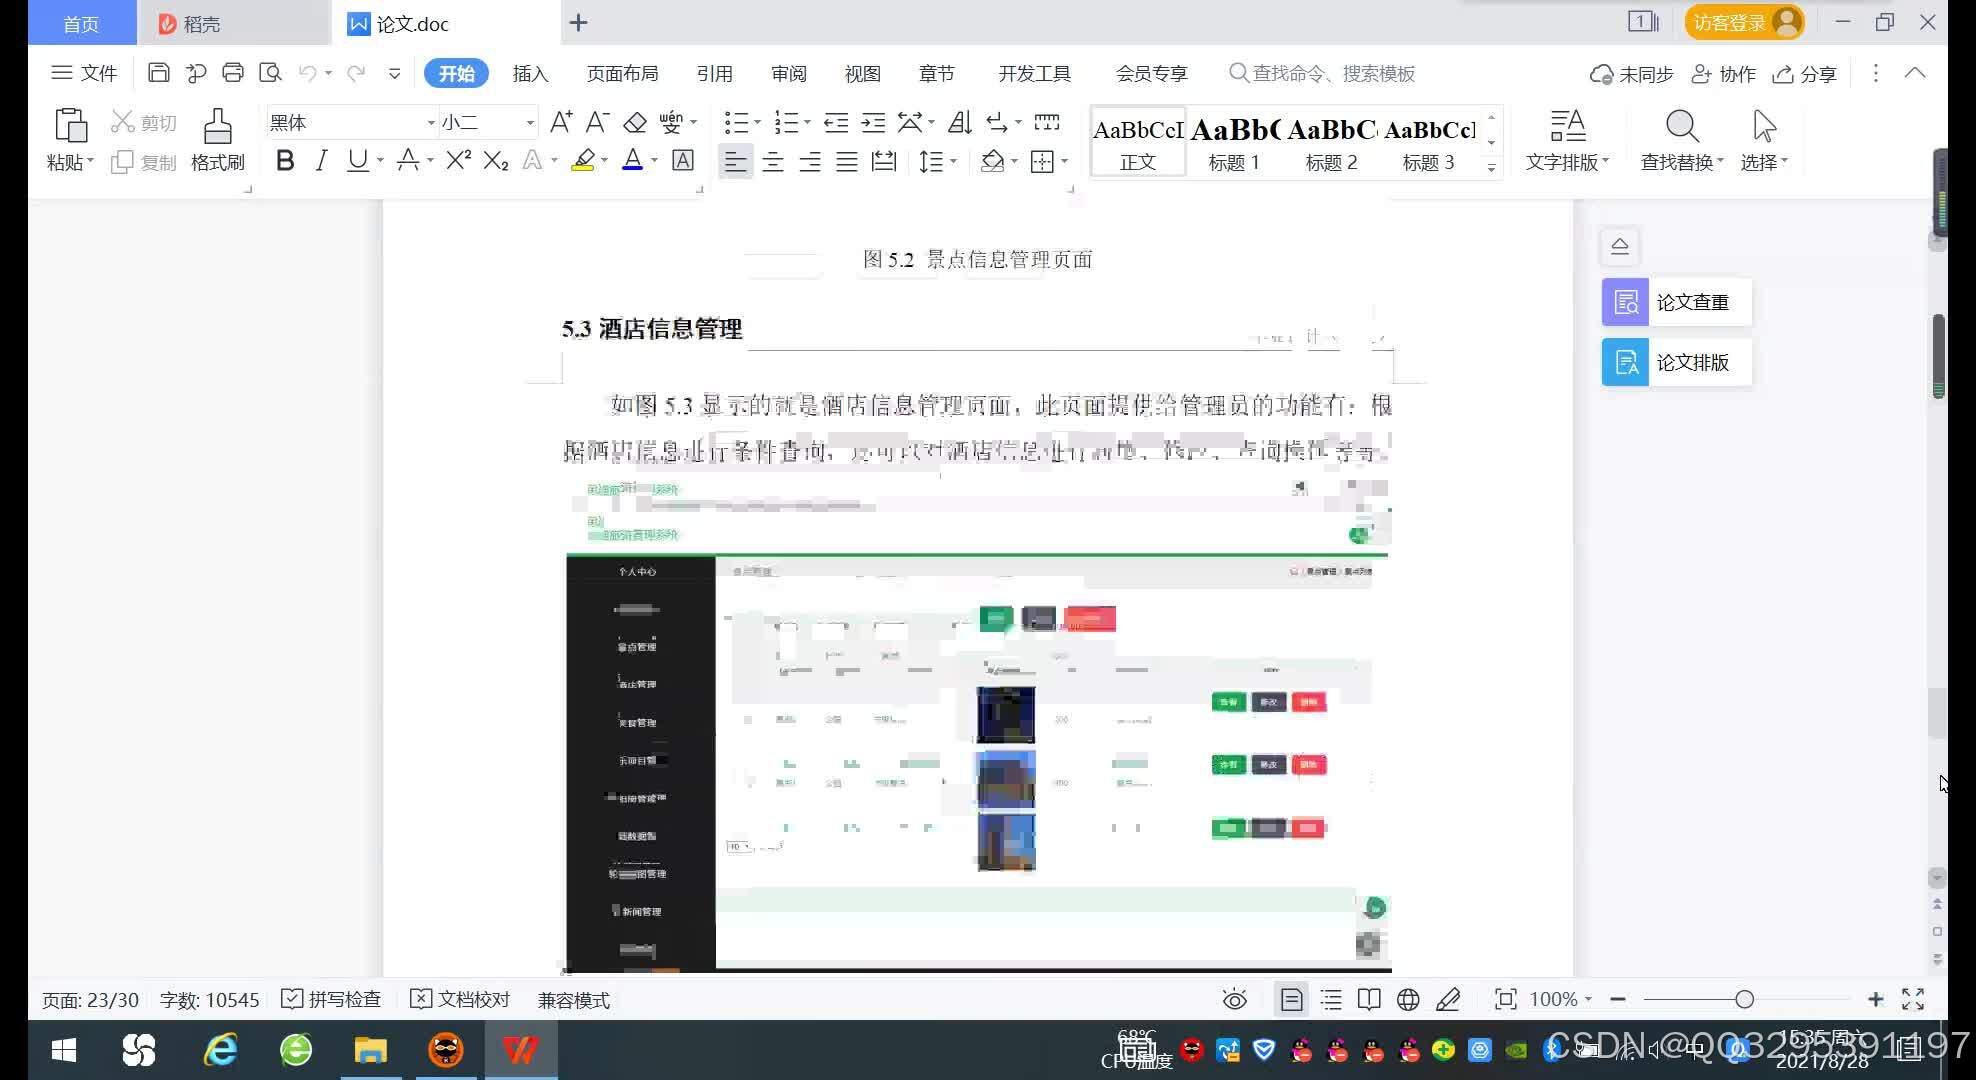Image resolution: width=1976 pixels, height=1080 pixels.
Task: Toggle character border icon
Action: (683, 160)
